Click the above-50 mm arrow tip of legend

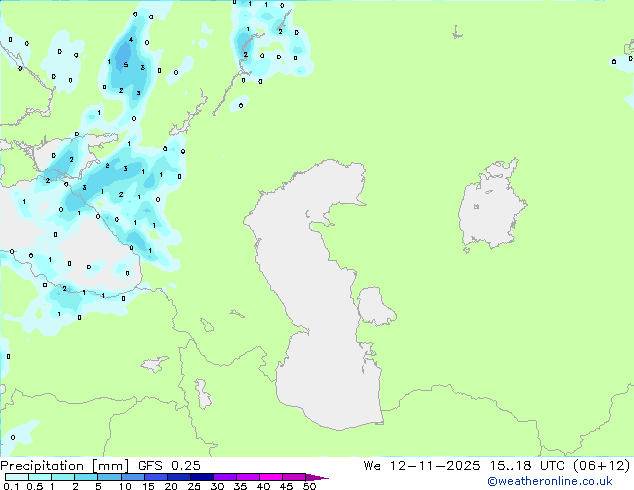316,477
